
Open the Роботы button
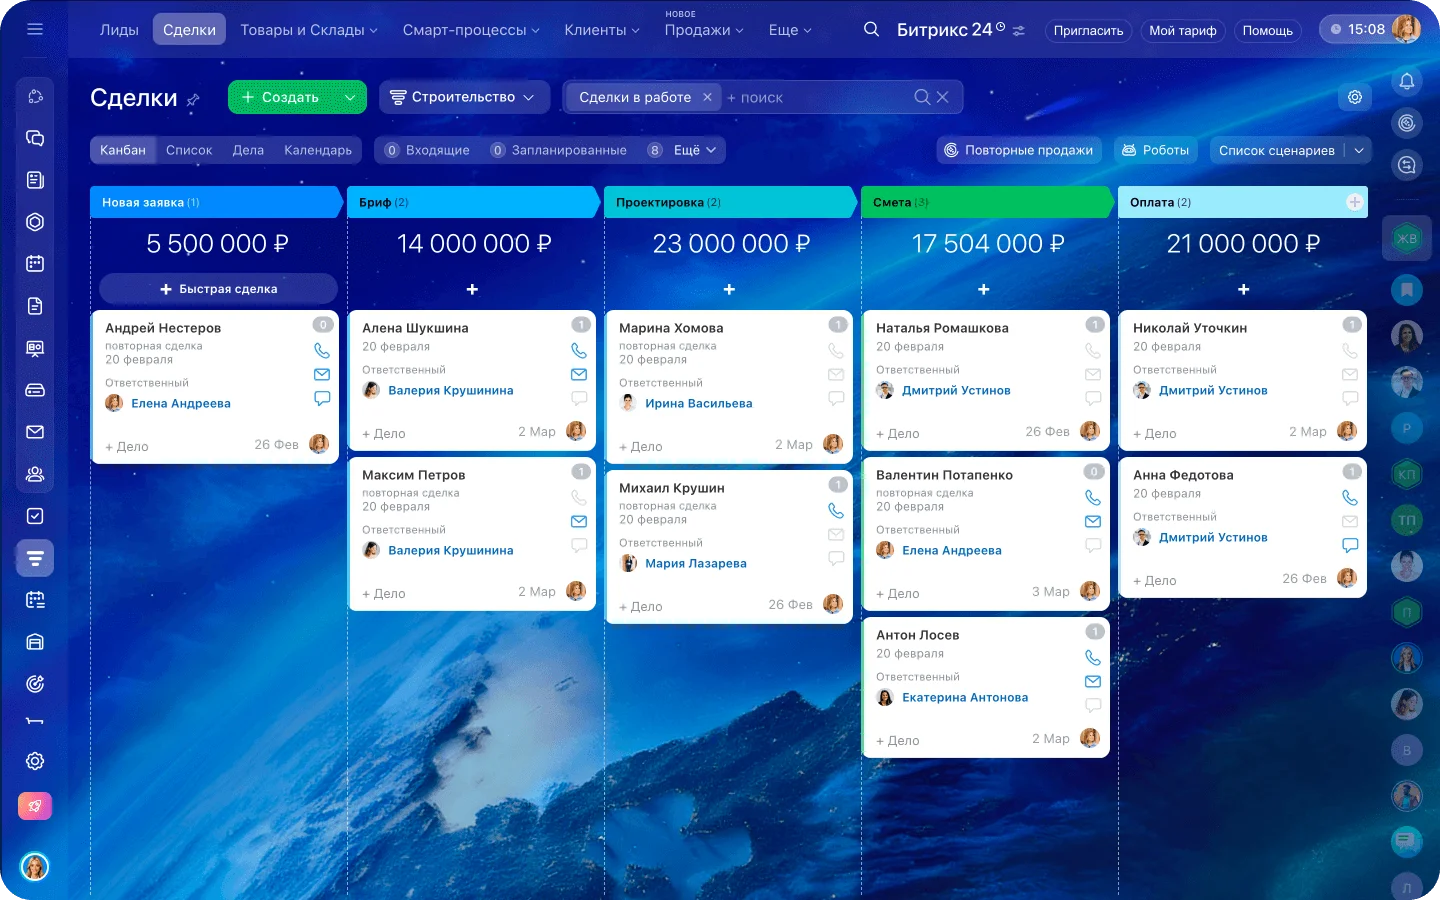(x=1155, y=150)
